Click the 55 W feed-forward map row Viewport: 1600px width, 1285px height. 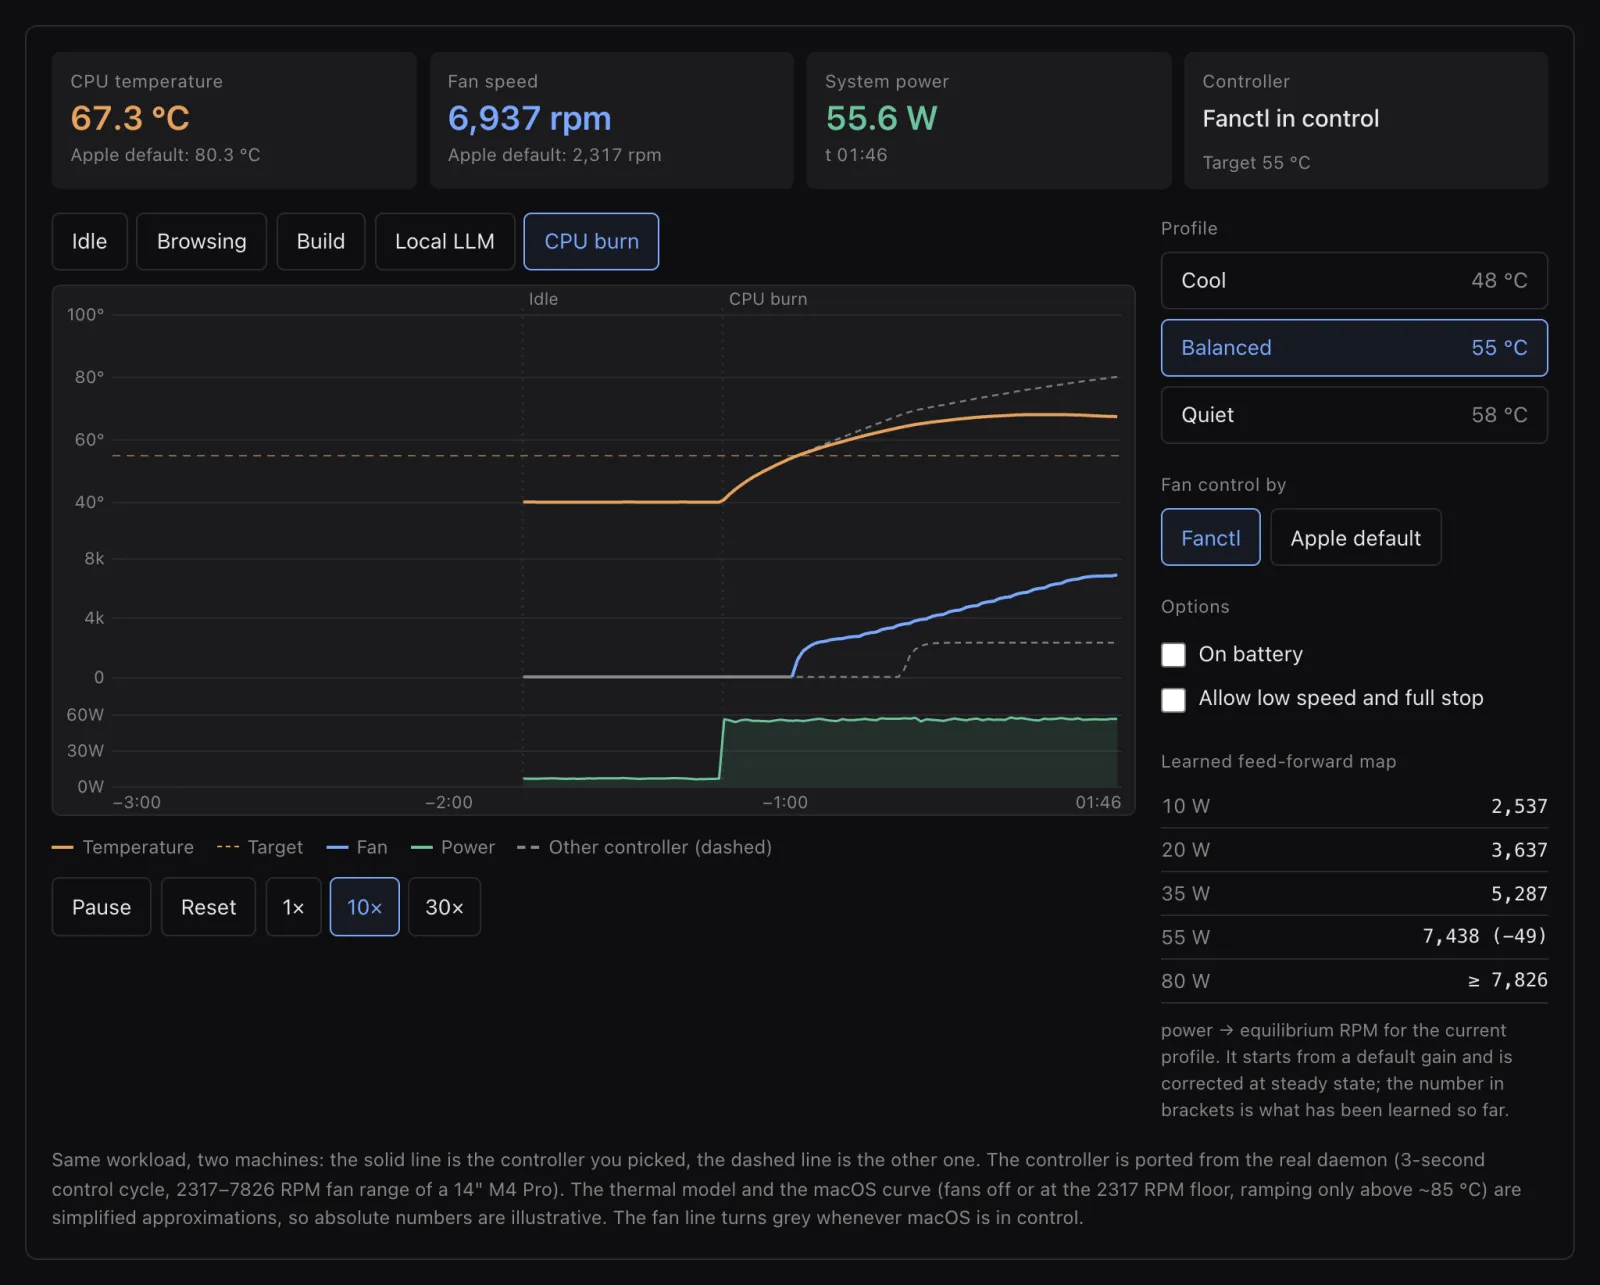point(1354,937)
